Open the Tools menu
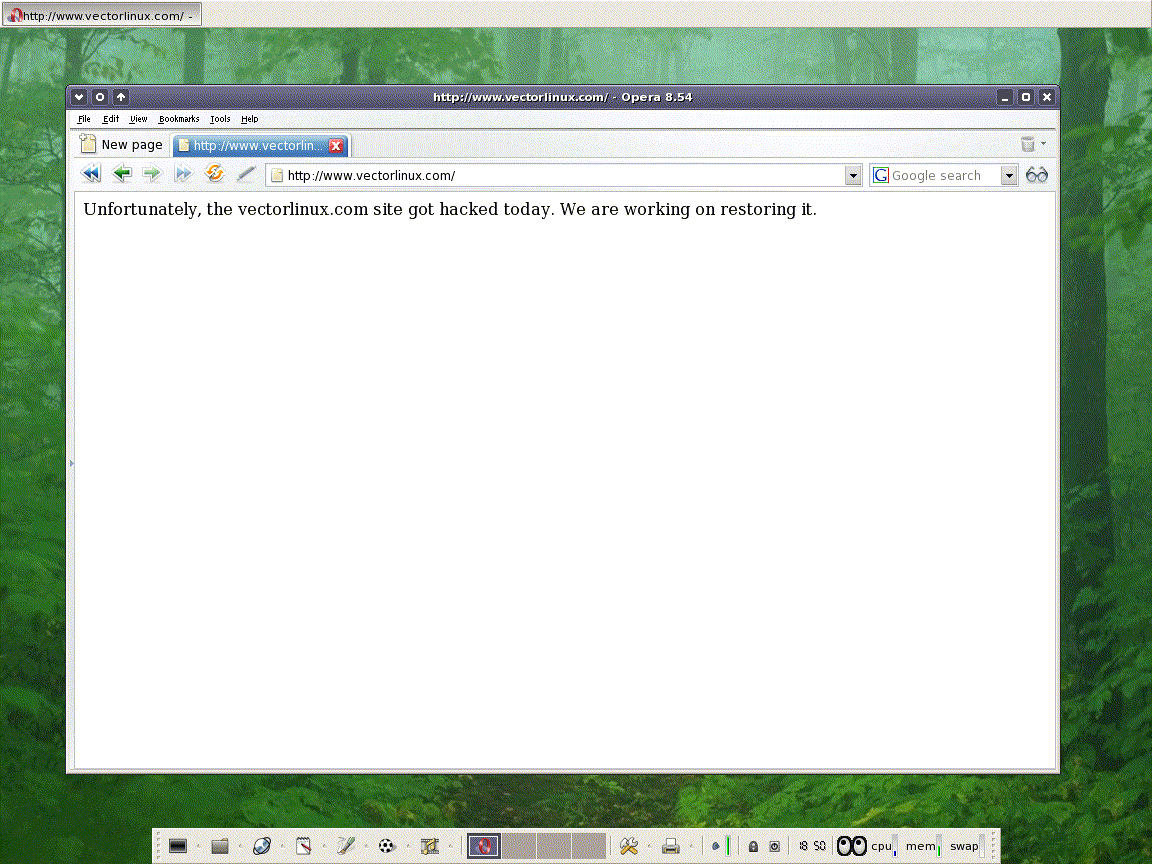This screenshot has width=1152, height=864. (x=220, y=119)
